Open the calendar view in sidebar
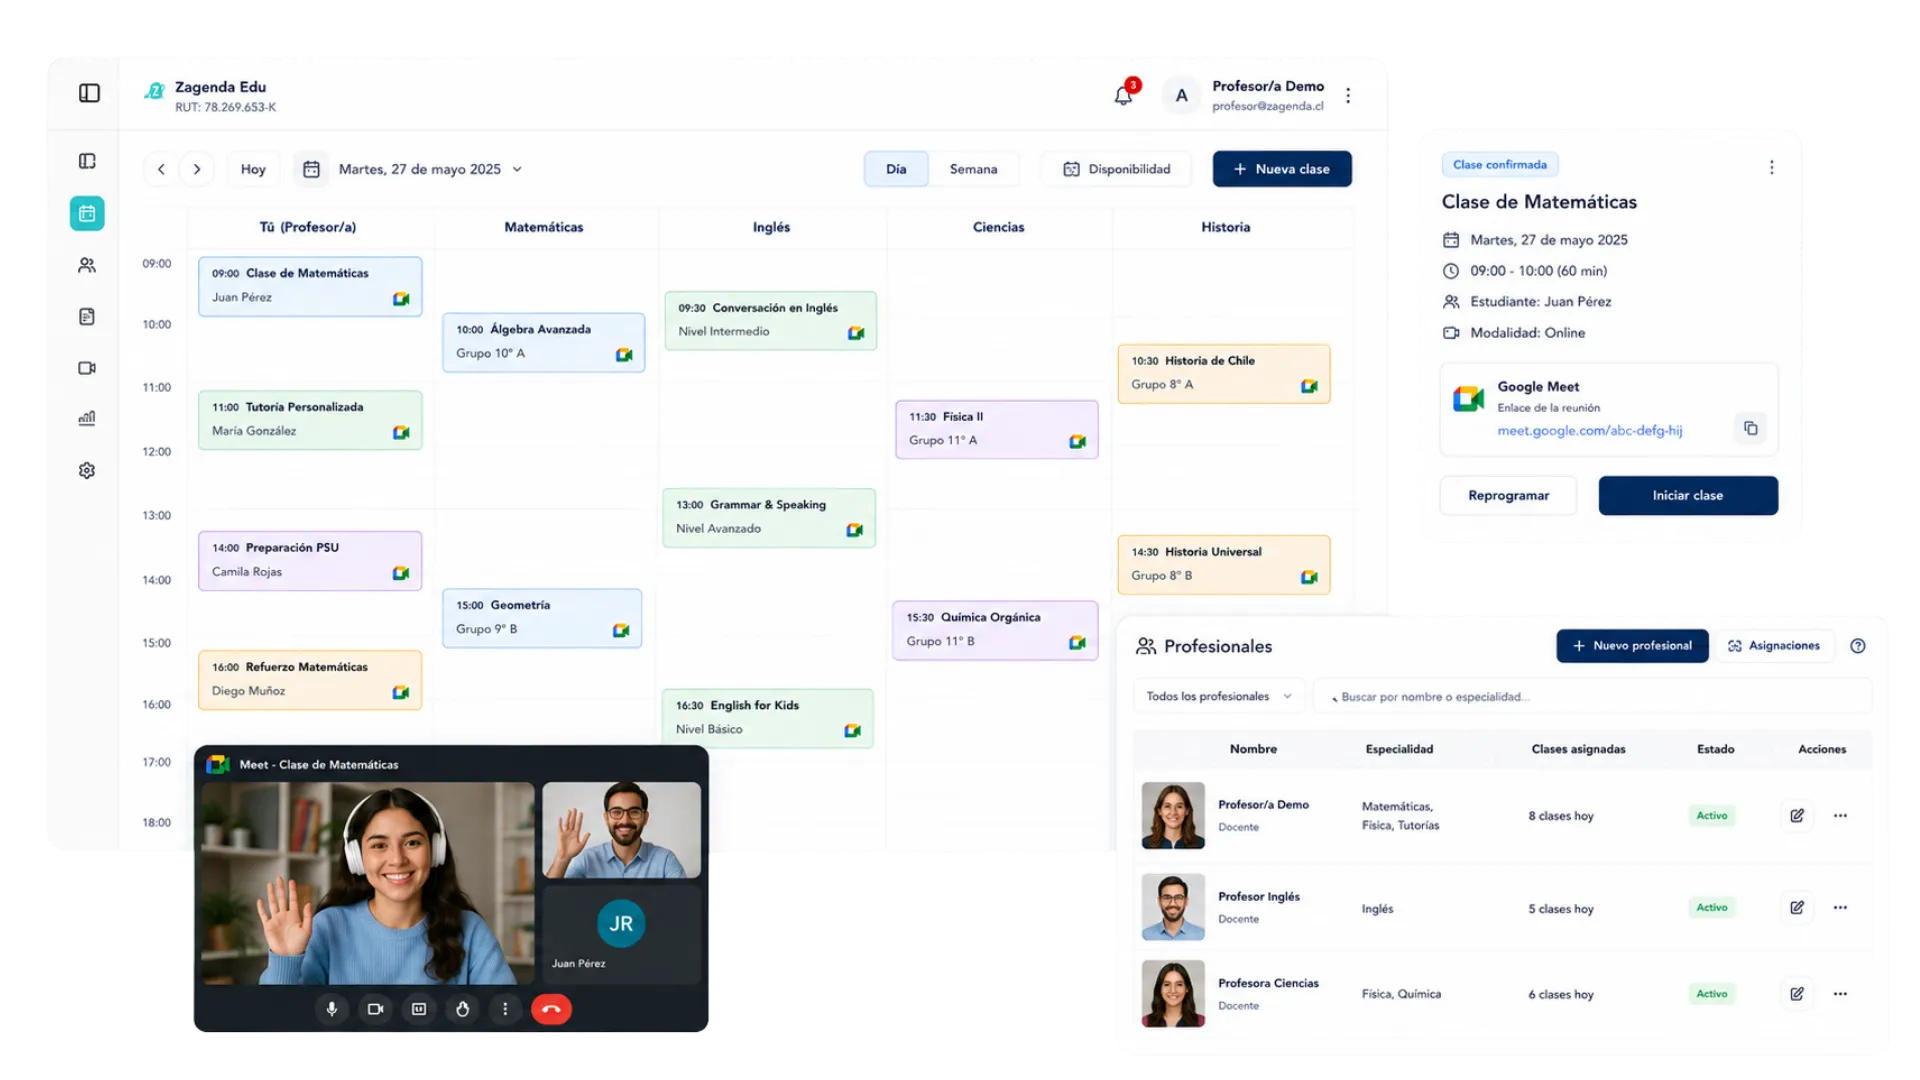This screenshot has width=1920, height=1080. [87, 213]
